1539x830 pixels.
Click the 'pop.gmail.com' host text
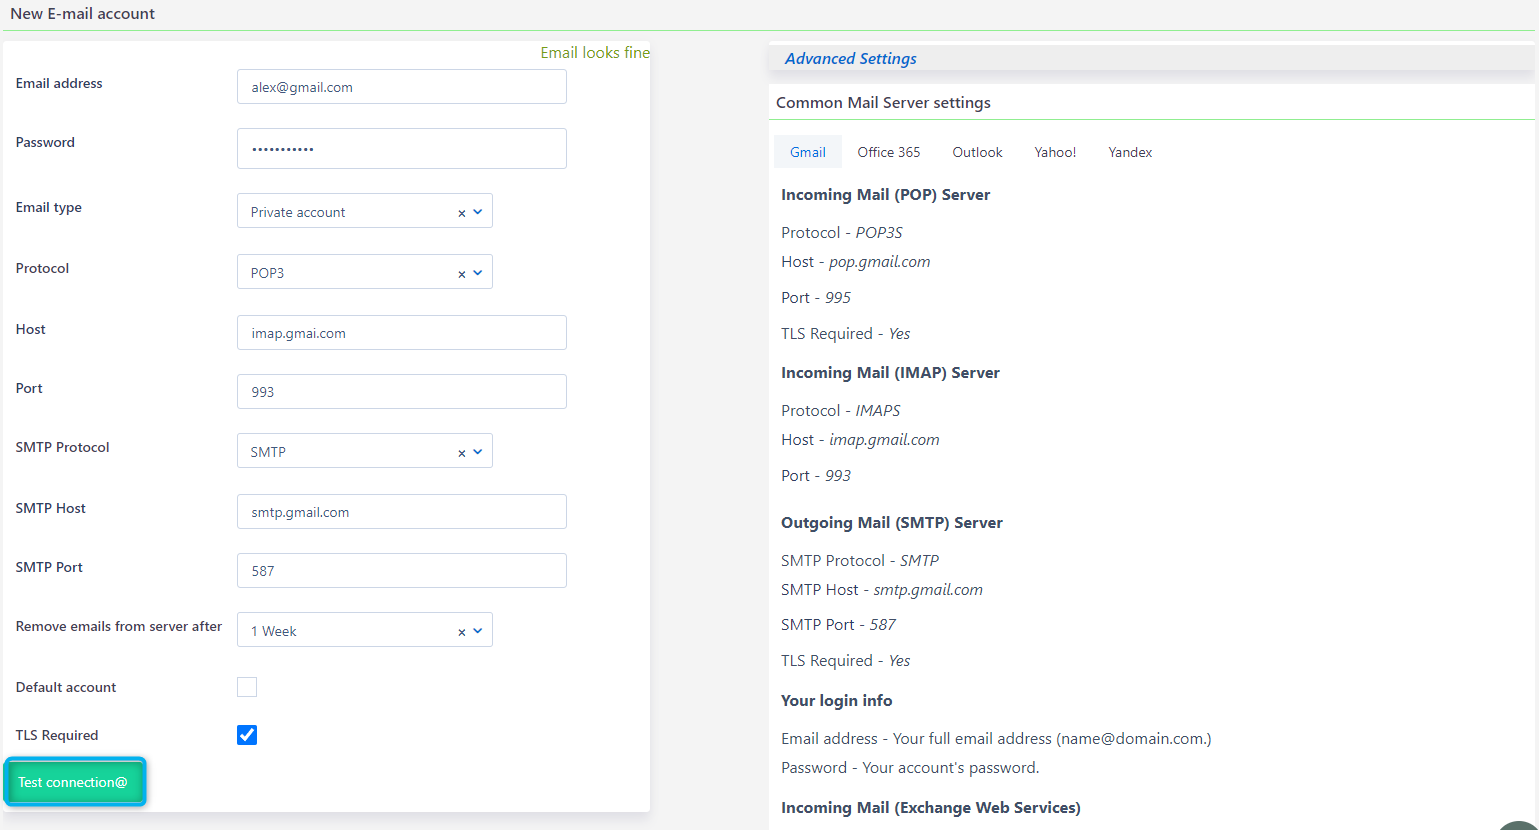(x=880, y=262)
